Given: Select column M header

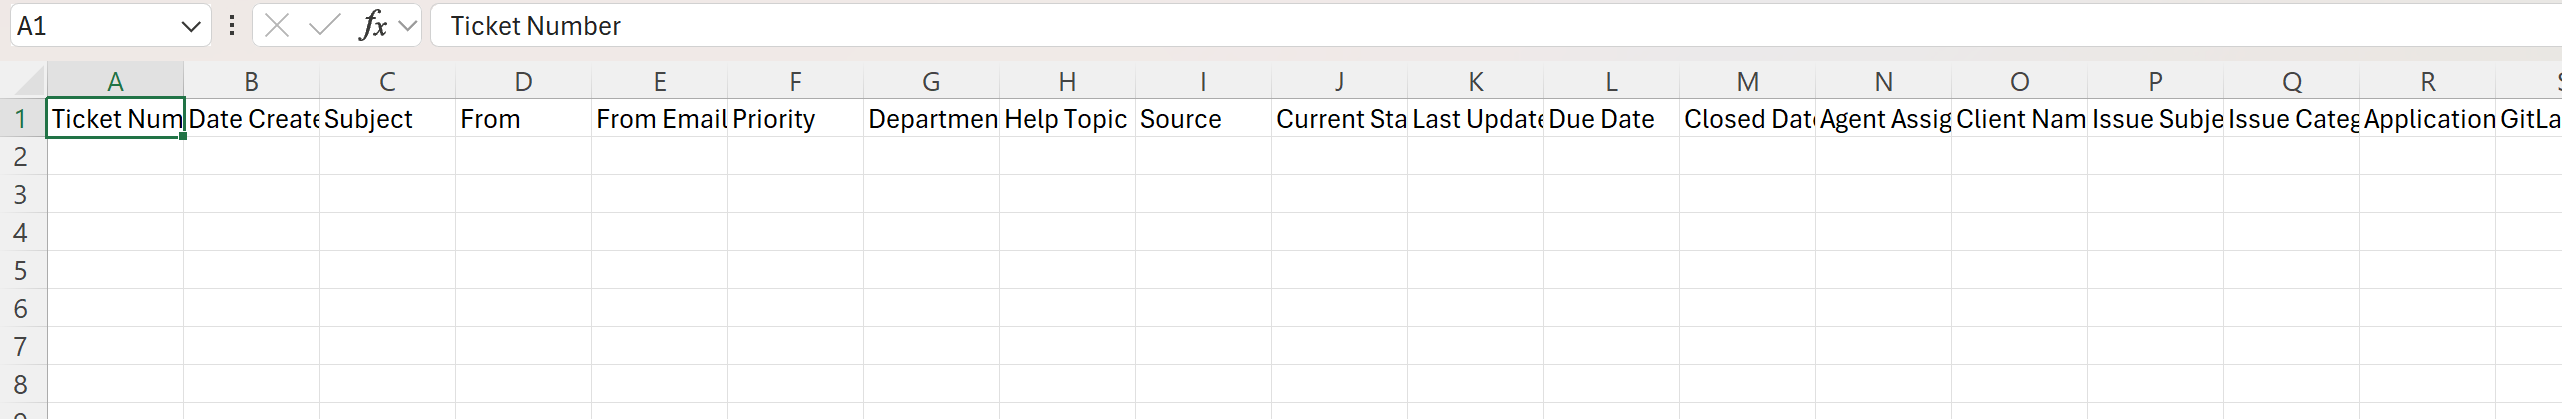Looking at the screenshot, I should tap(1747, 81).
